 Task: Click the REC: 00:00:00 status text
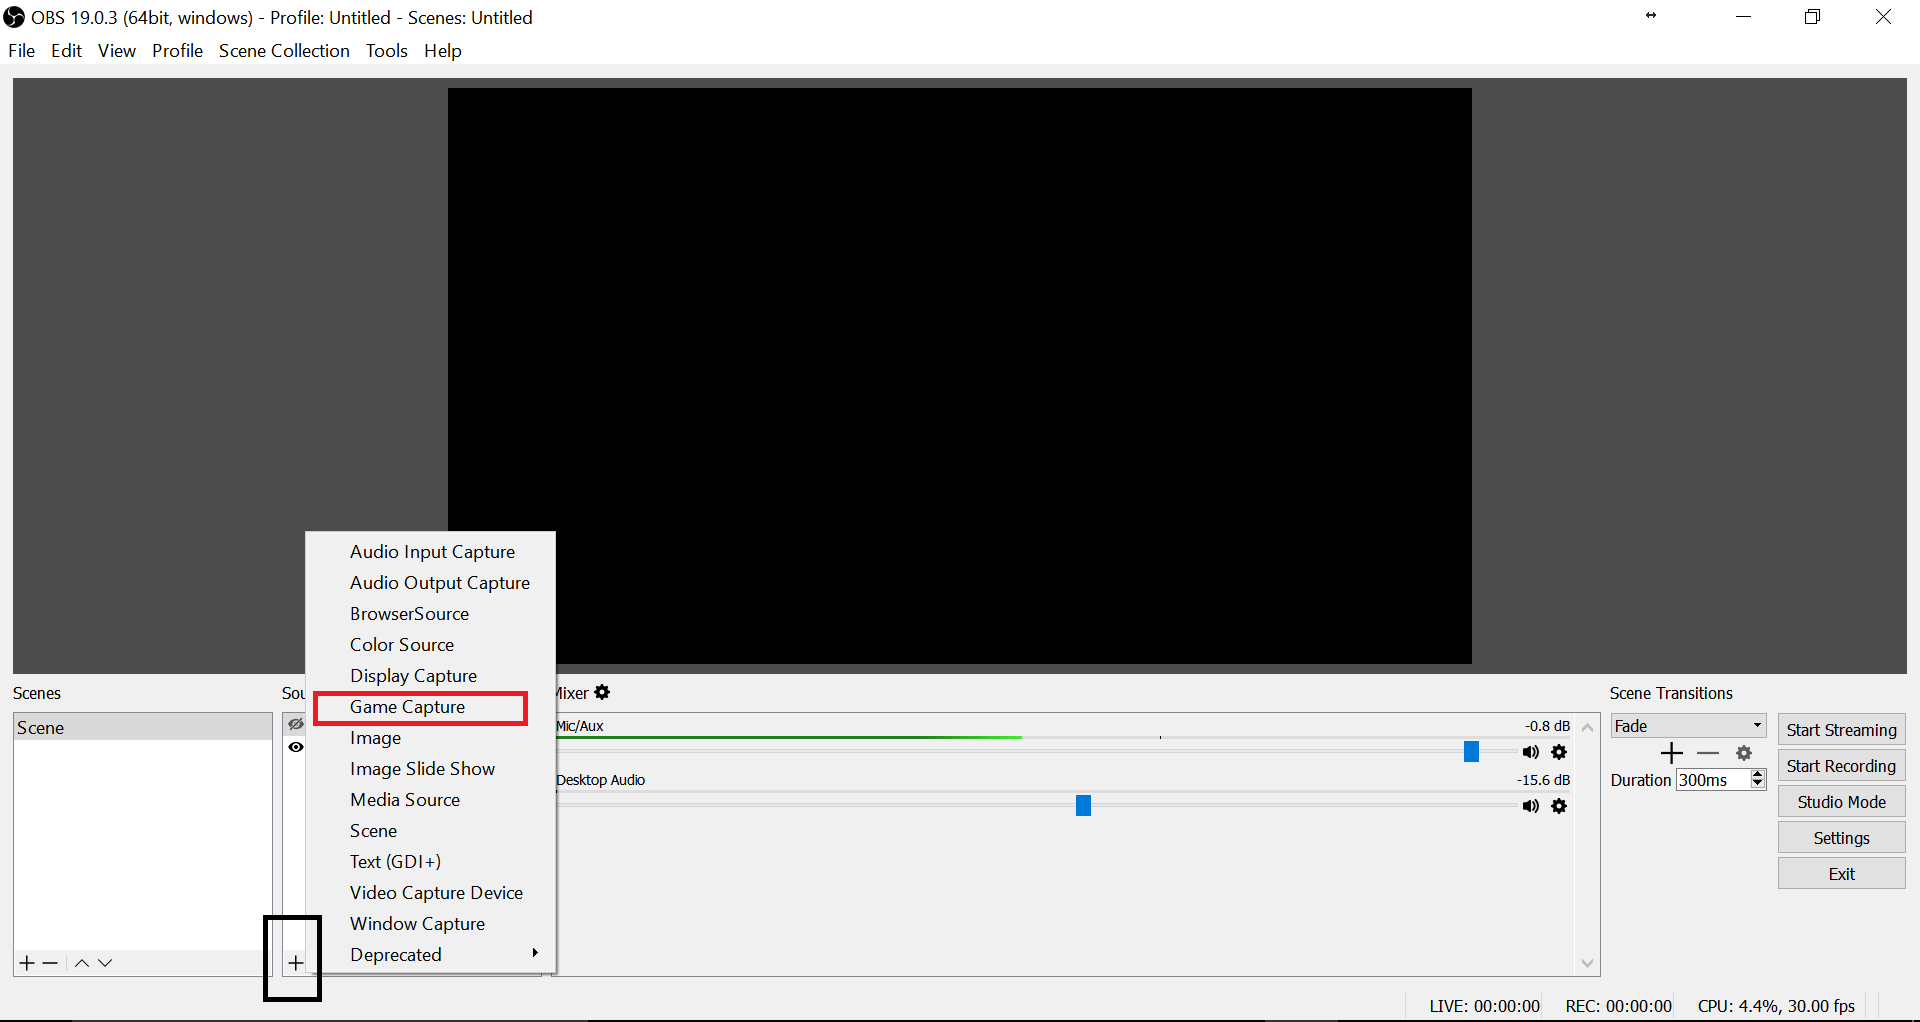click(x=1618, y=1006)
